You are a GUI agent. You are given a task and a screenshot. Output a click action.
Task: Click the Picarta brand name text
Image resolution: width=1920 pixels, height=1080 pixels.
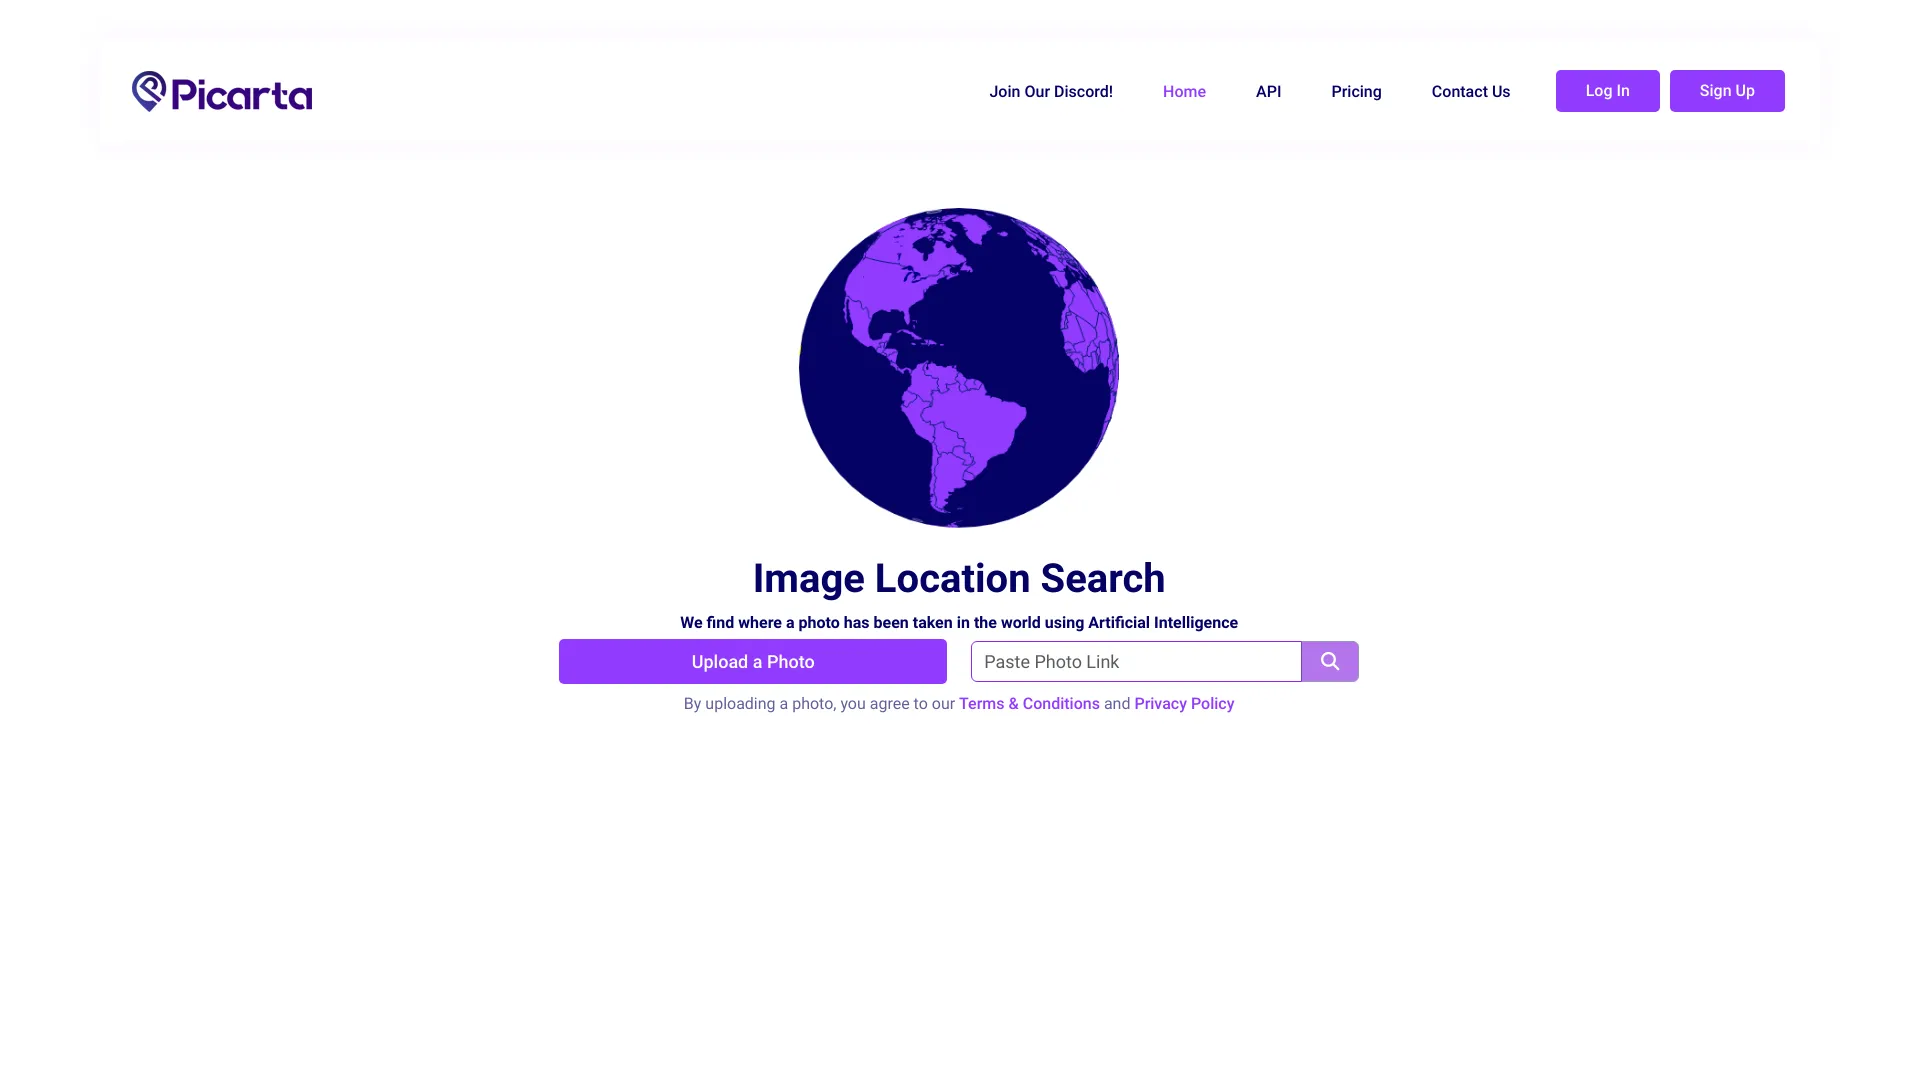242,93
